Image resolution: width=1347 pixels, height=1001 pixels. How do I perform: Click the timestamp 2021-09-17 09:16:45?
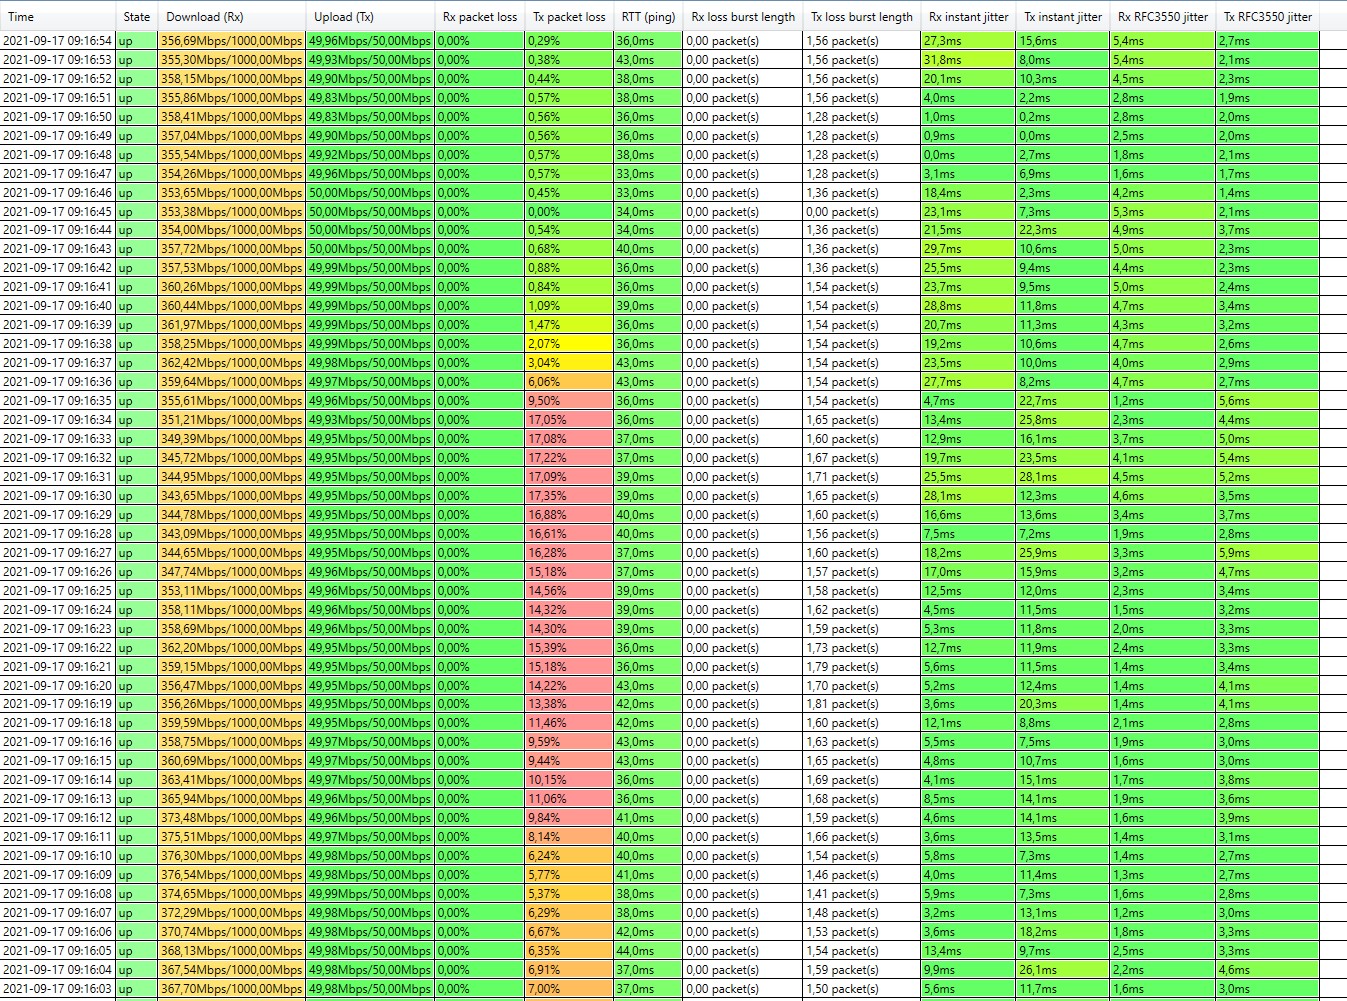[x=58, y=212]
